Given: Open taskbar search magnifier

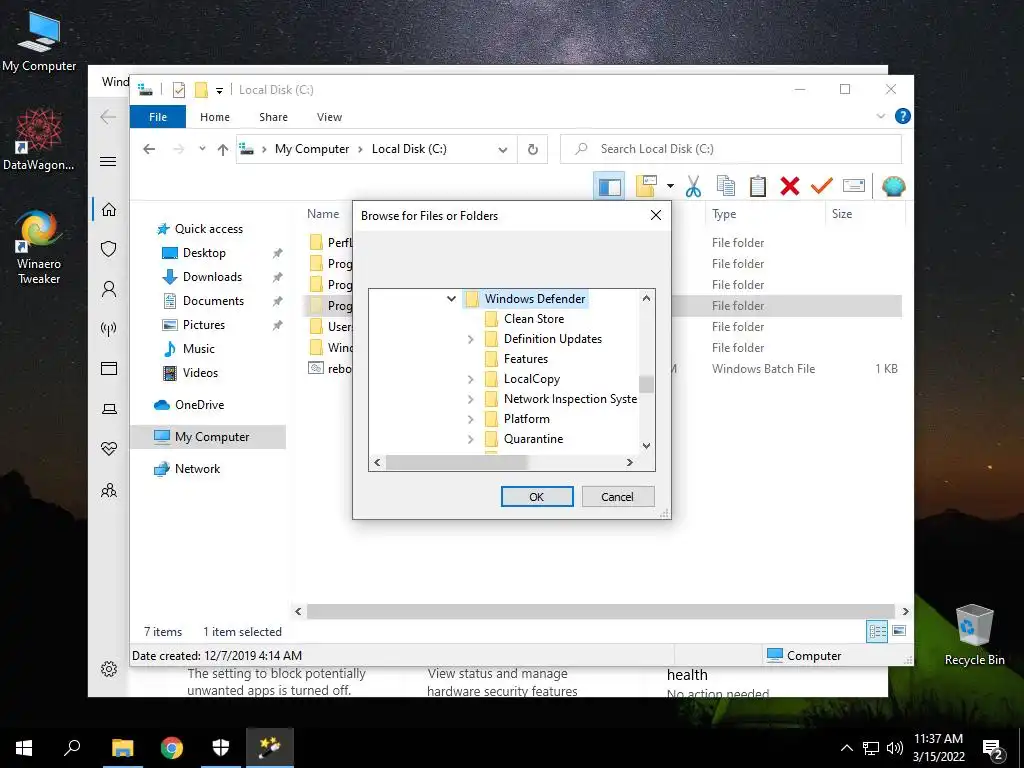Looking at the screenshot, I should pos(72,748).
